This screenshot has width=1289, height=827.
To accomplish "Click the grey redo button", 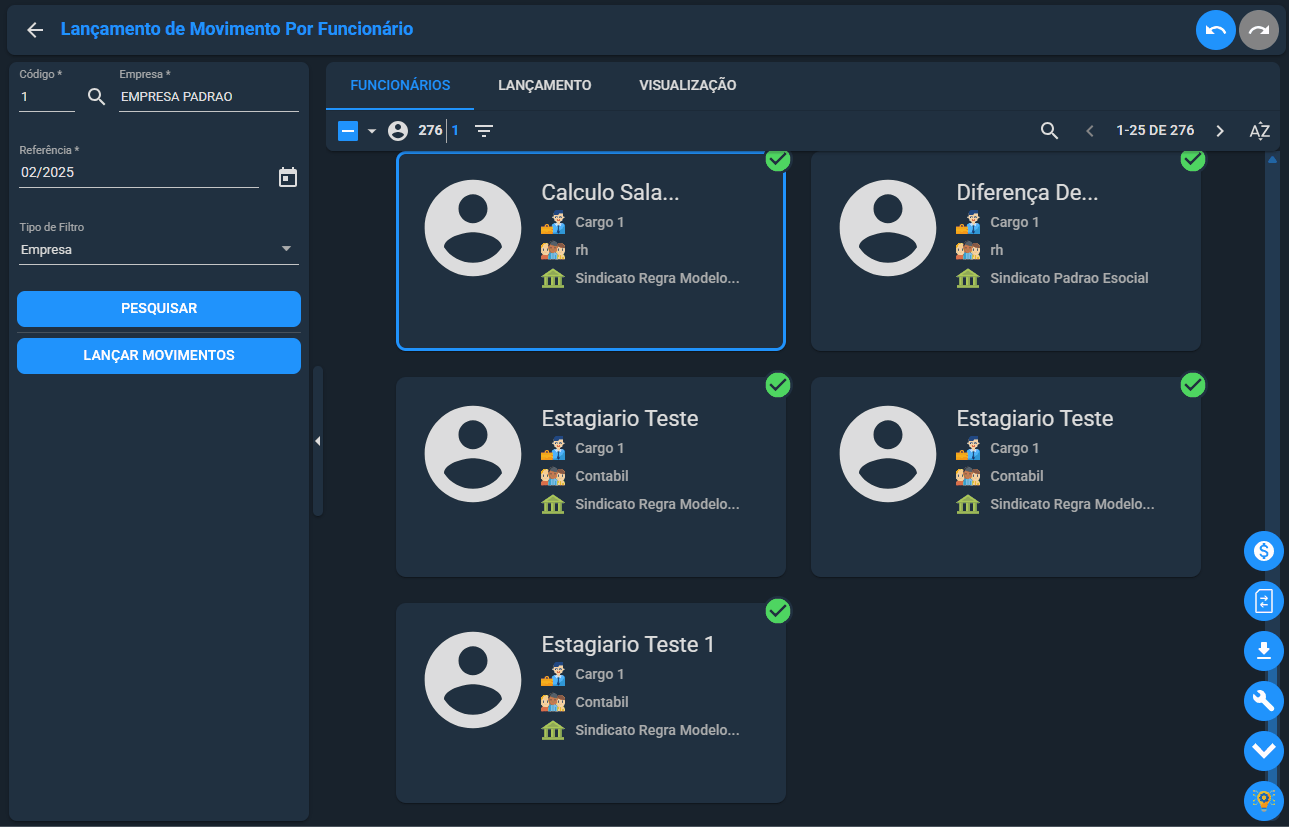I will click(x=1259, y=30).
